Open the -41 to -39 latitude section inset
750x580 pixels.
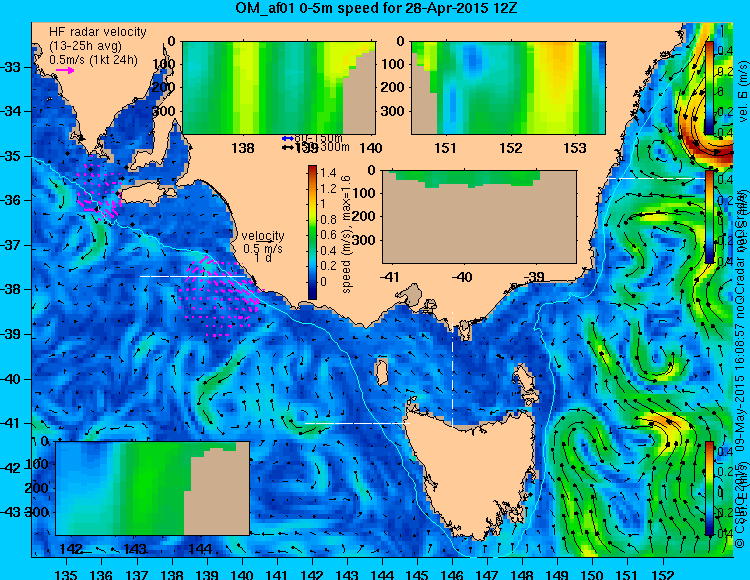pos(479,217)
